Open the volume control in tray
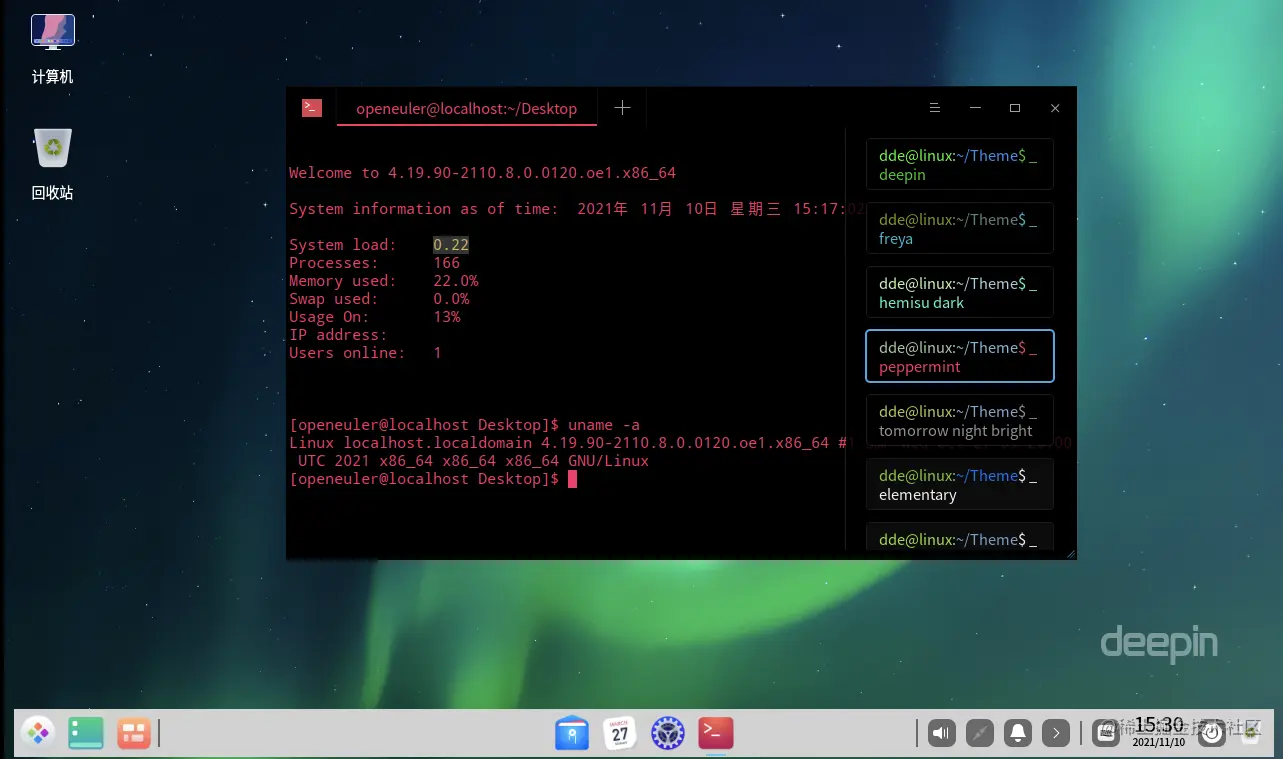The height and width of the screenshot is (759, 1283). point(941,733)
